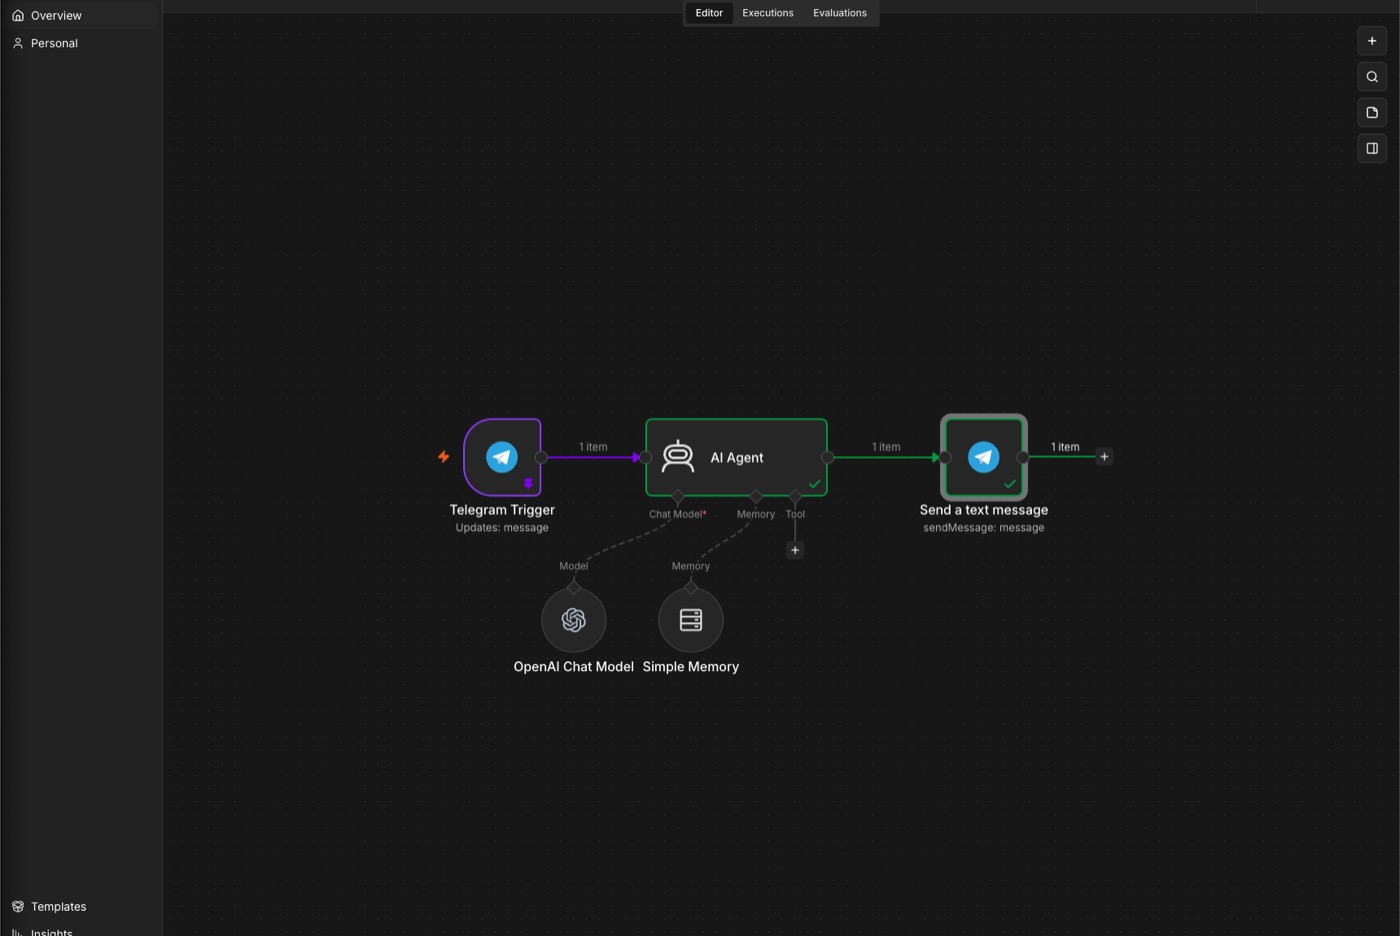The height and width of the screenshot is (936, 1400).
Task: Open the Send a text message node
Action: click(x=984, y=457)
